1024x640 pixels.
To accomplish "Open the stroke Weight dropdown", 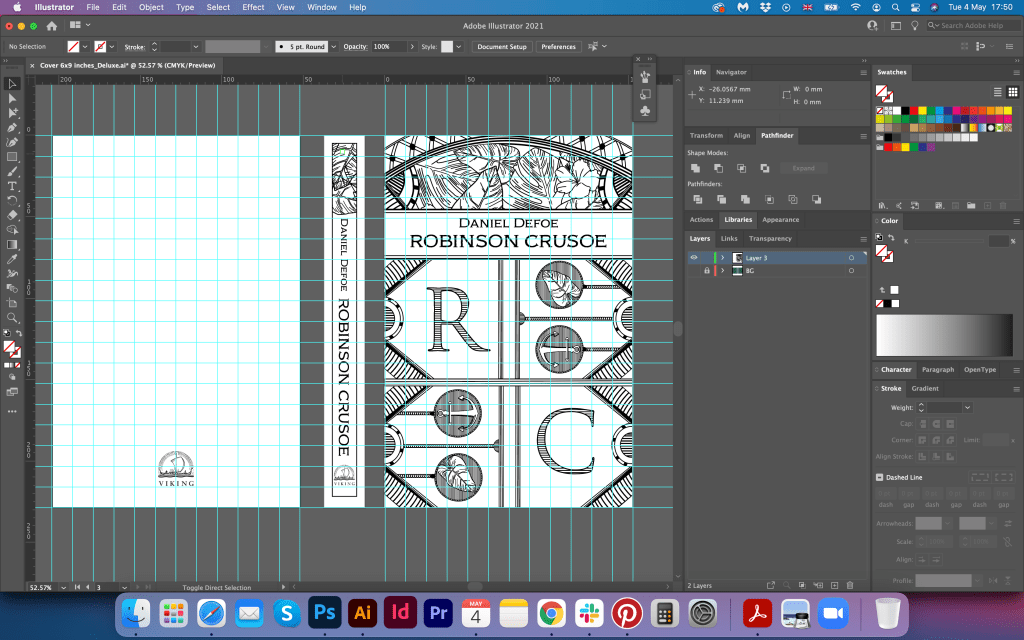I will pos(968,408).
